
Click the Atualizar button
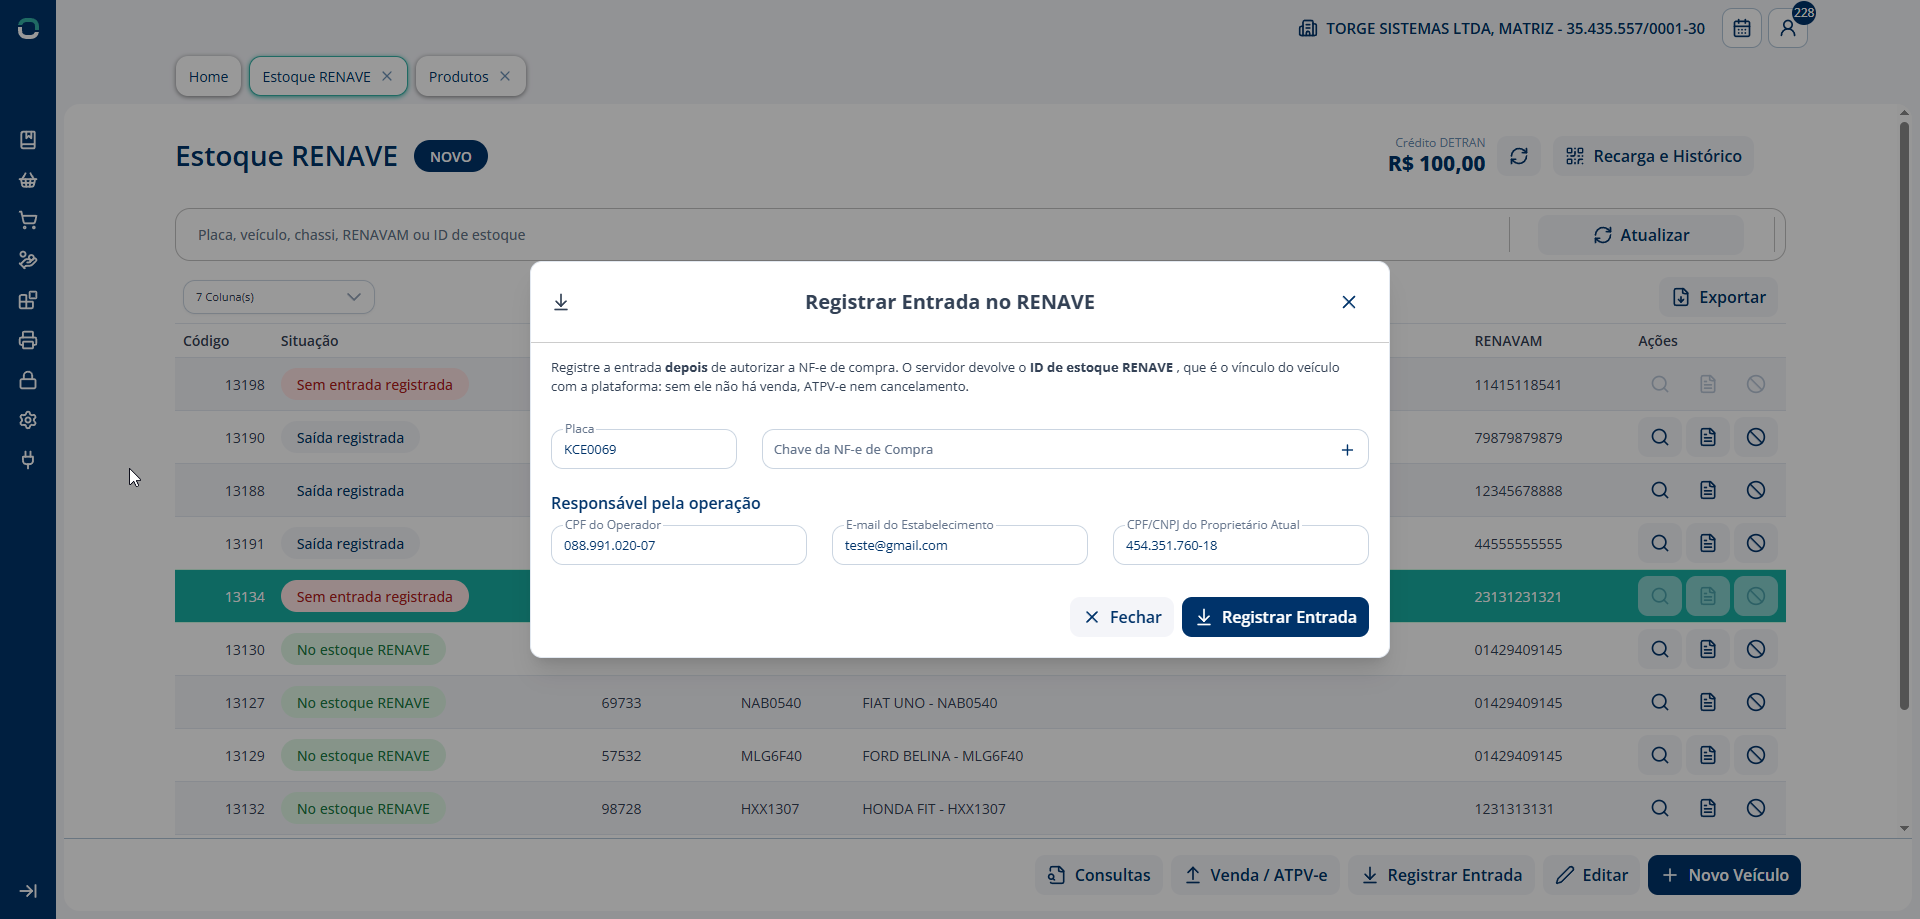click(1640, 235)
